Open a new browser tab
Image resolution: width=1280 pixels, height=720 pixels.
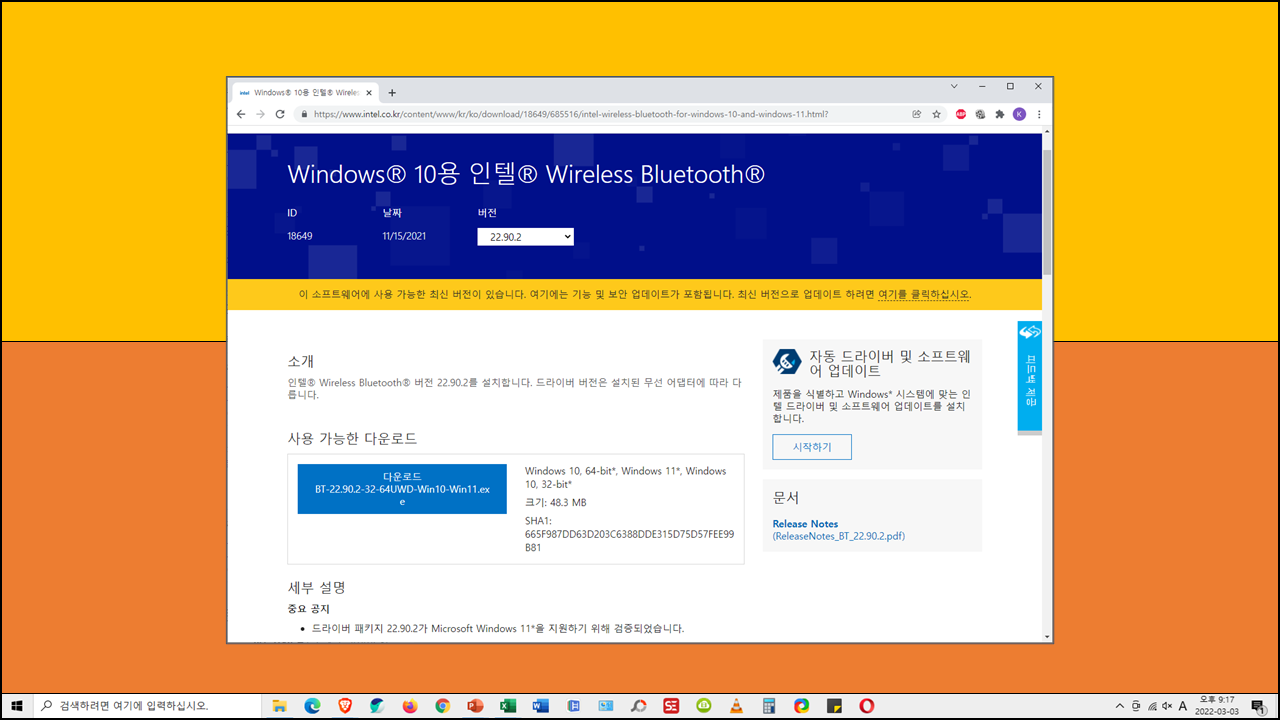pyautogui.click(x=392, y=92)
